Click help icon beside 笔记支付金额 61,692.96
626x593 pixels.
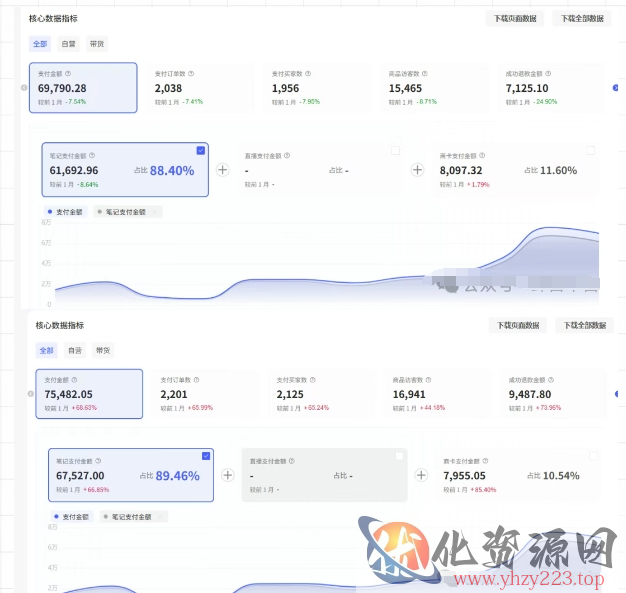pyautogui.click(x=92, y=155)
